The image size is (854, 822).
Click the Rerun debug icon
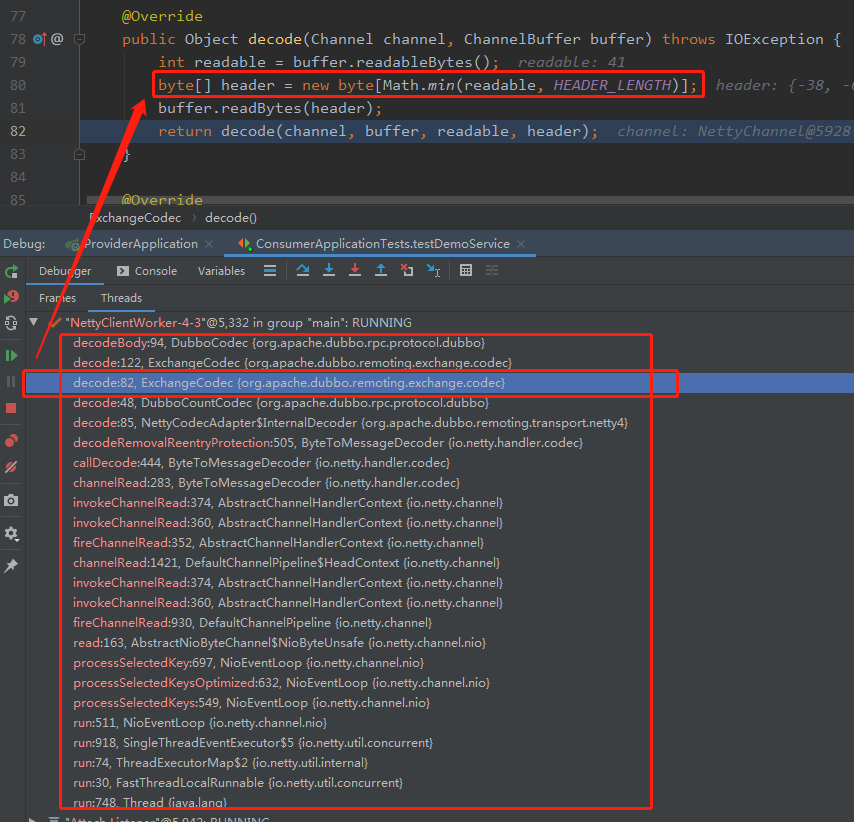11,271
